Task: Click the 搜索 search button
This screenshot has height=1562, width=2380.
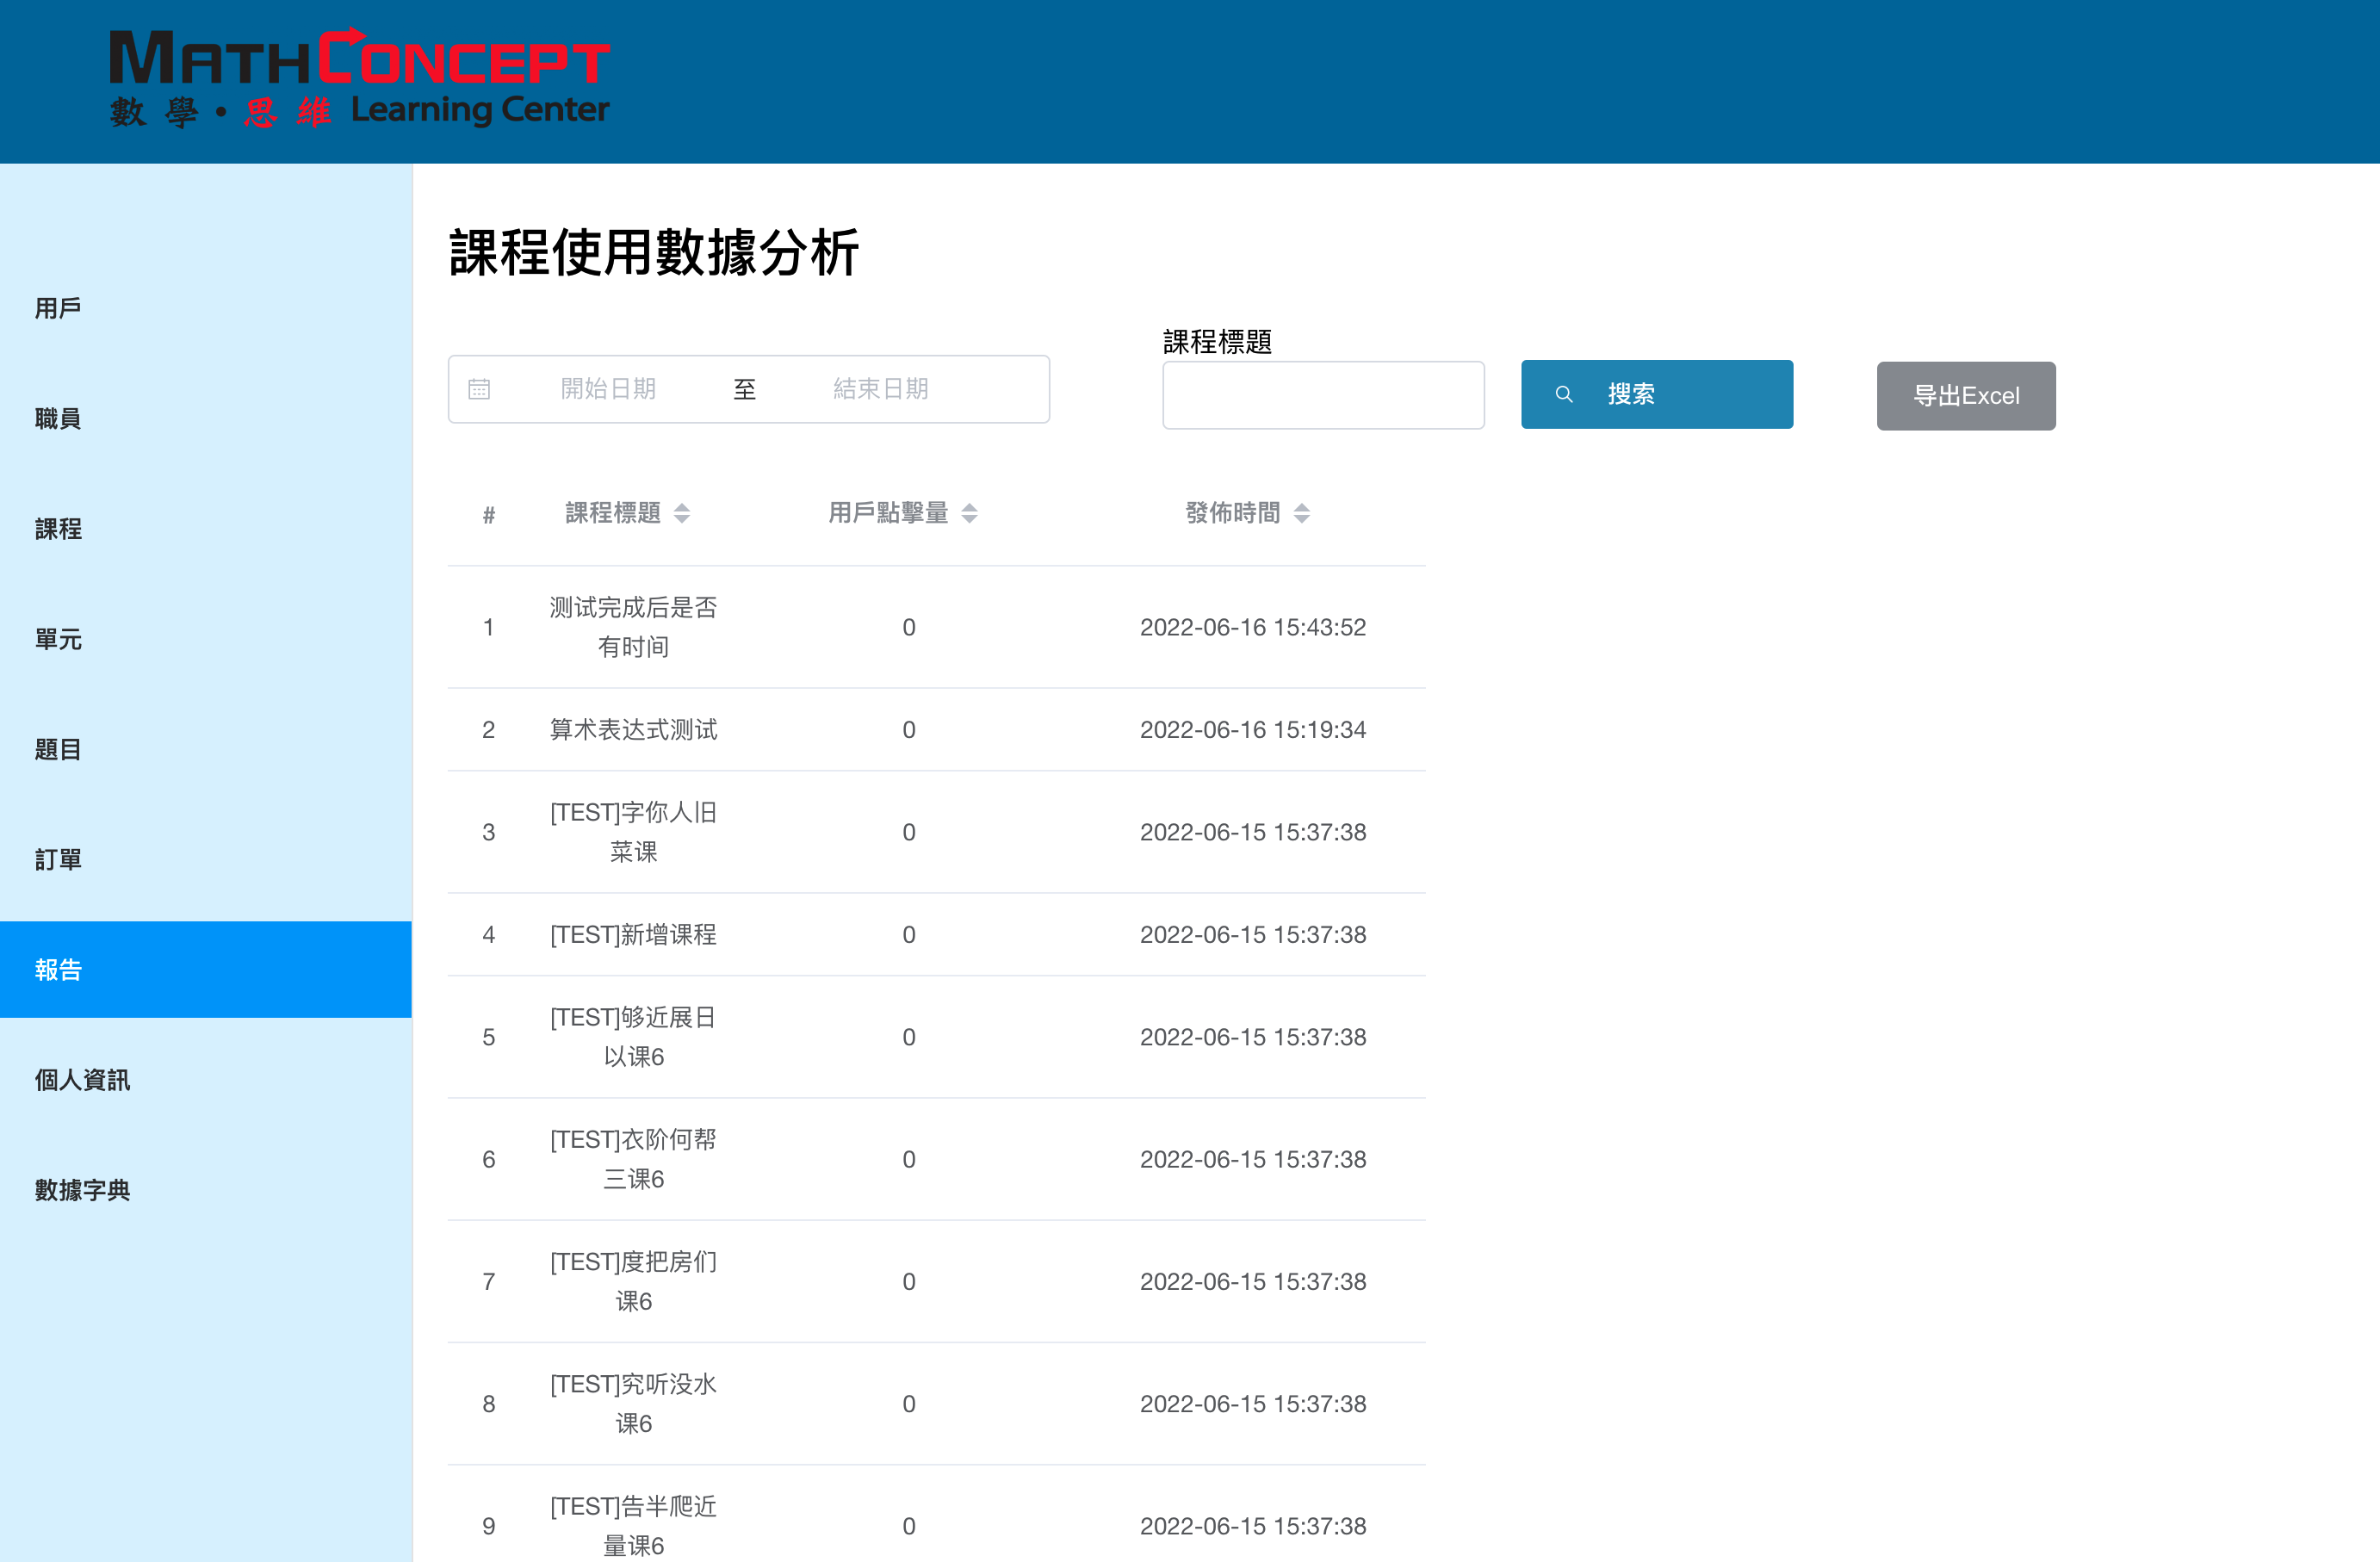Action: pos(1656,394)
